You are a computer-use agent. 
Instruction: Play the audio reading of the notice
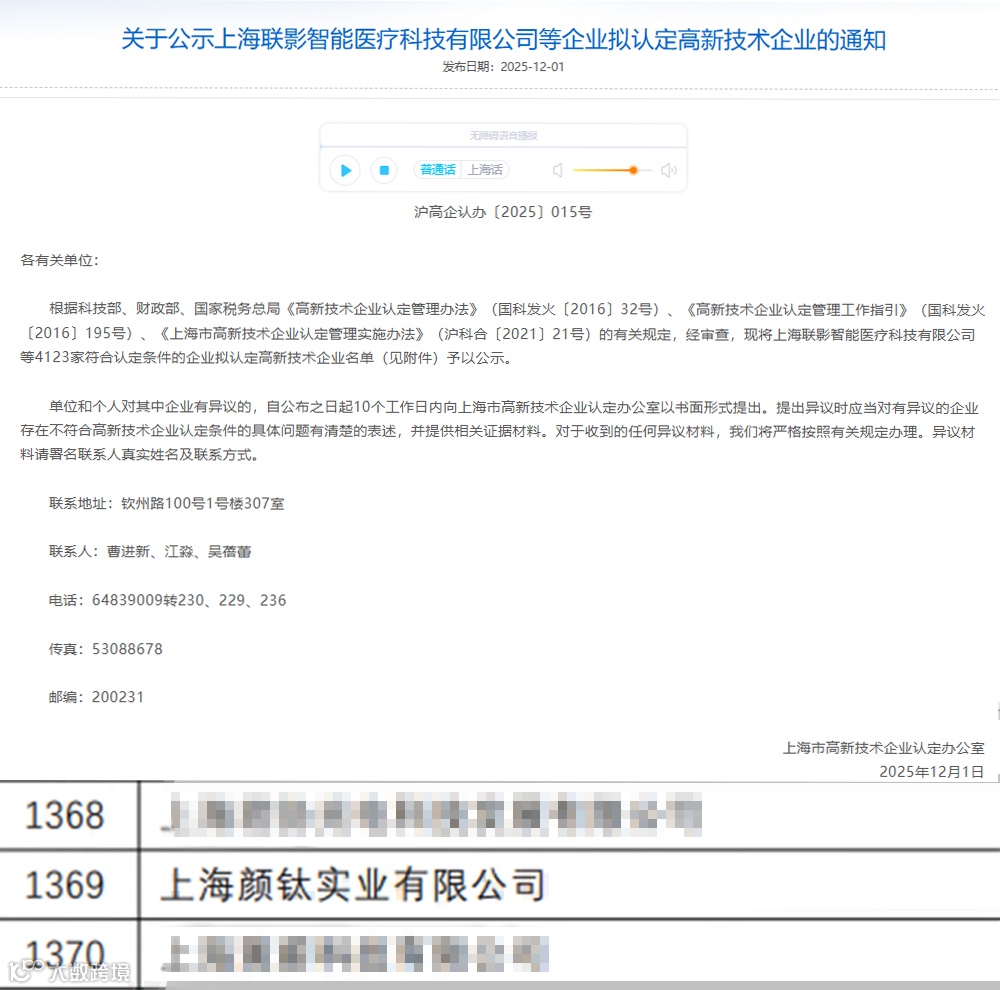click(345, 170)
